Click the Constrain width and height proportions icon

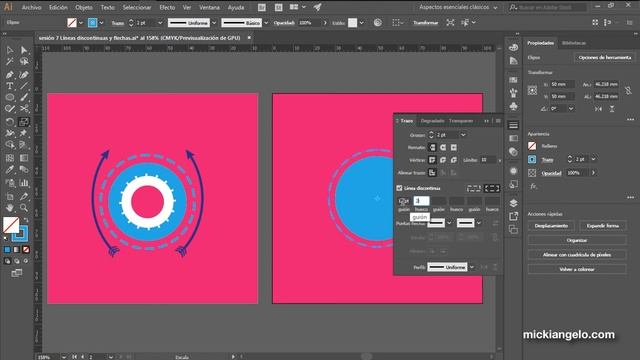click(x=628, y=90)
